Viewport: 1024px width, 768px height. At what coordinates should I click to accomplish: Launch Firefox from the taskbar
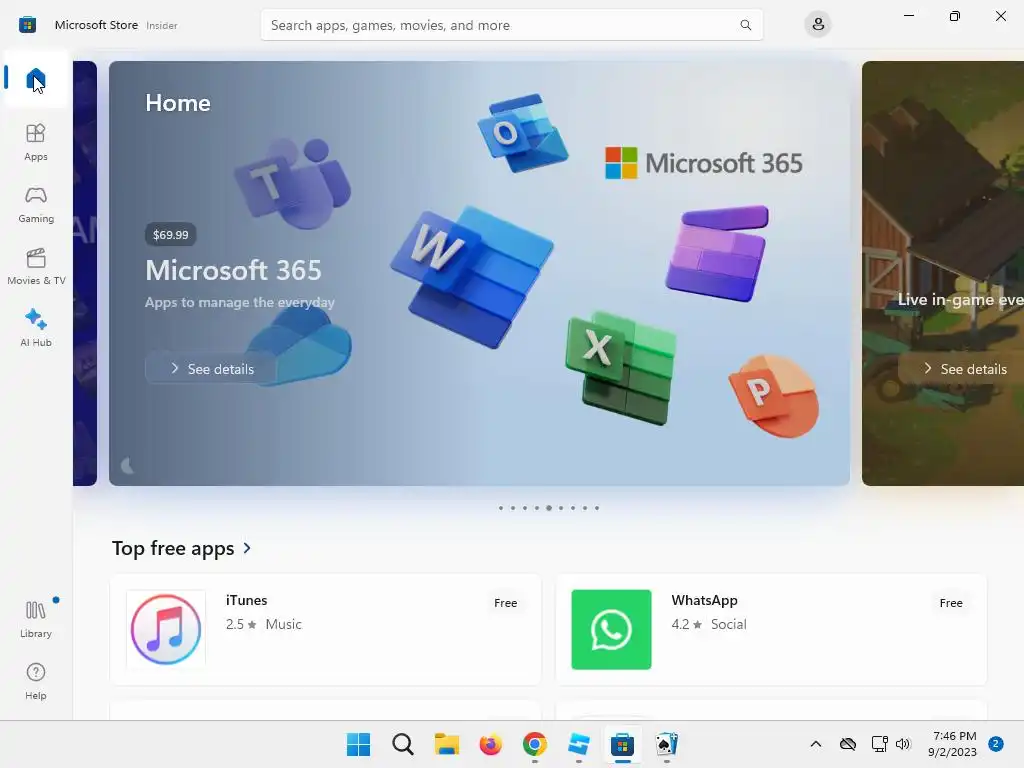[x=490, y=744]
